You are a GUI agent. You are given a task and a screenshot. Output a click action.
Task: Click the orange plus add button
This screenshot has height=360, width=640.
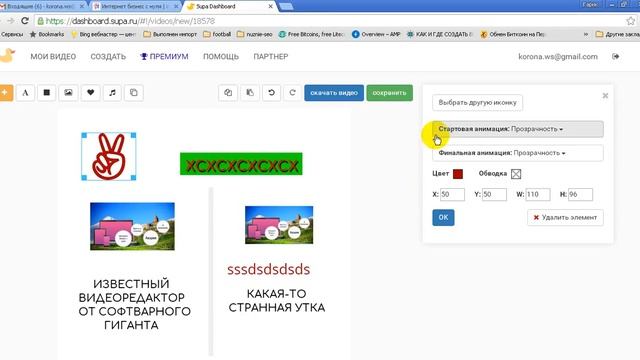coord(5,93)
